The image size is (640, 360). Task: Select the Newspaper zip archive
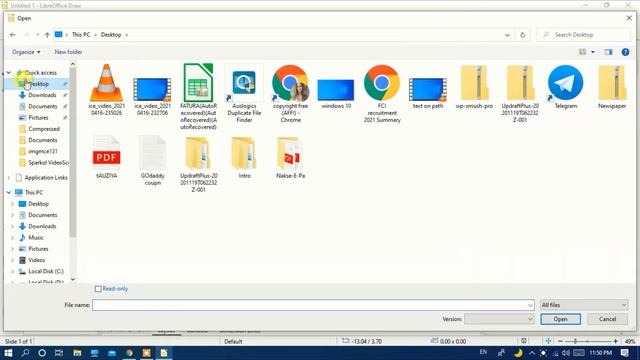pos(612,87)
